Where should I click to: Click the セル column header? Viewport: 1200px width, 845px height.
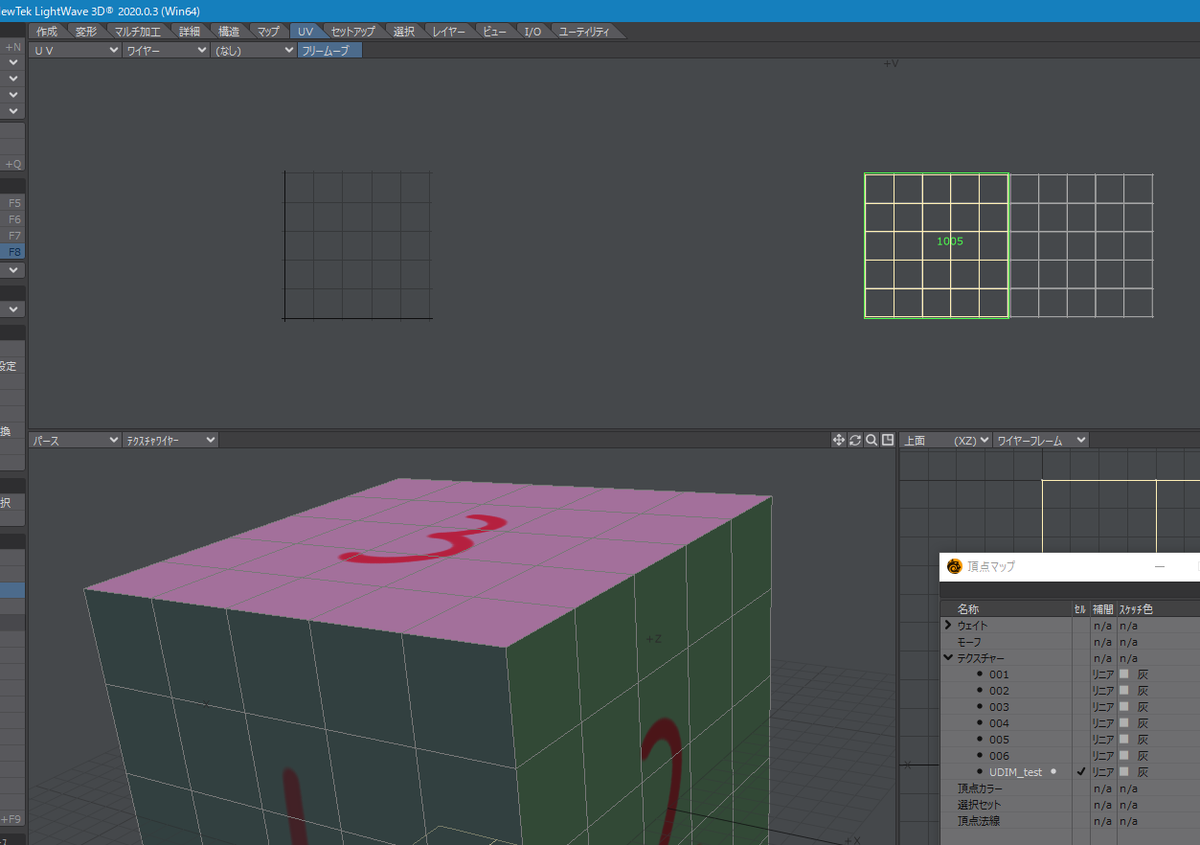click(1080, 609)
